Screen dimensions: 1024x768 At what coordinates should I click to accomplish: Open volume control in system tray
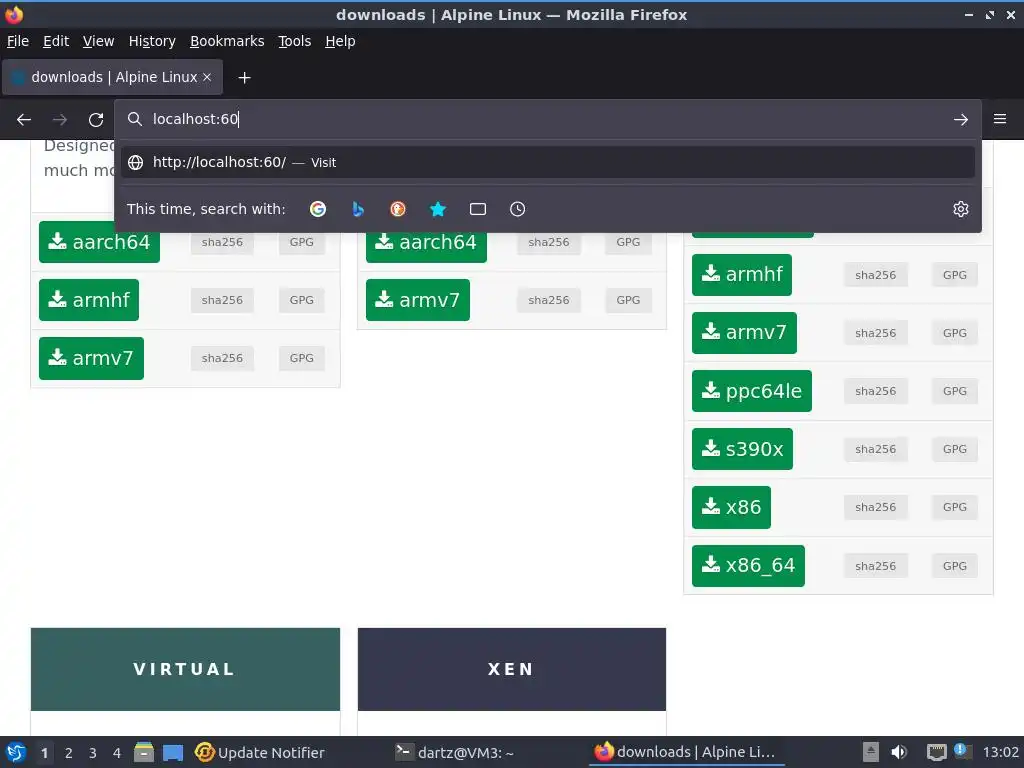[899, 752]
